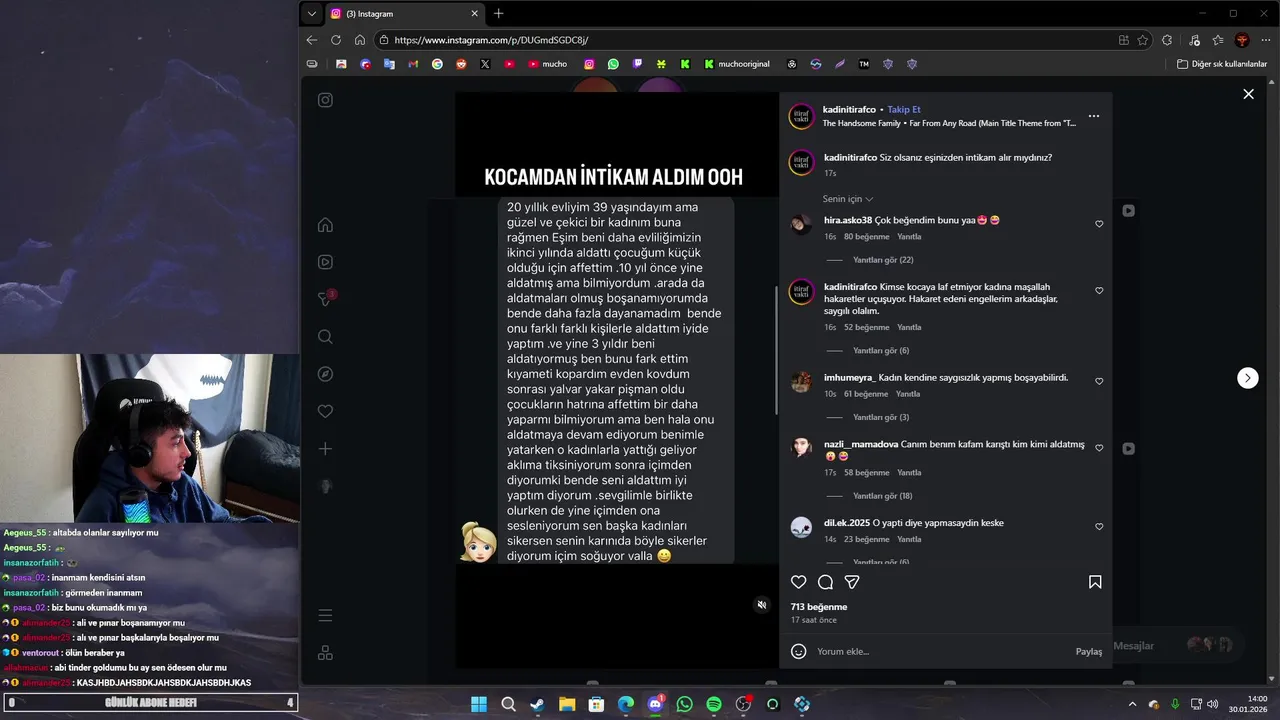This screenshot has width=1280, height=720.
Task: Close the post overlay with X
Action: point(1248,94)
